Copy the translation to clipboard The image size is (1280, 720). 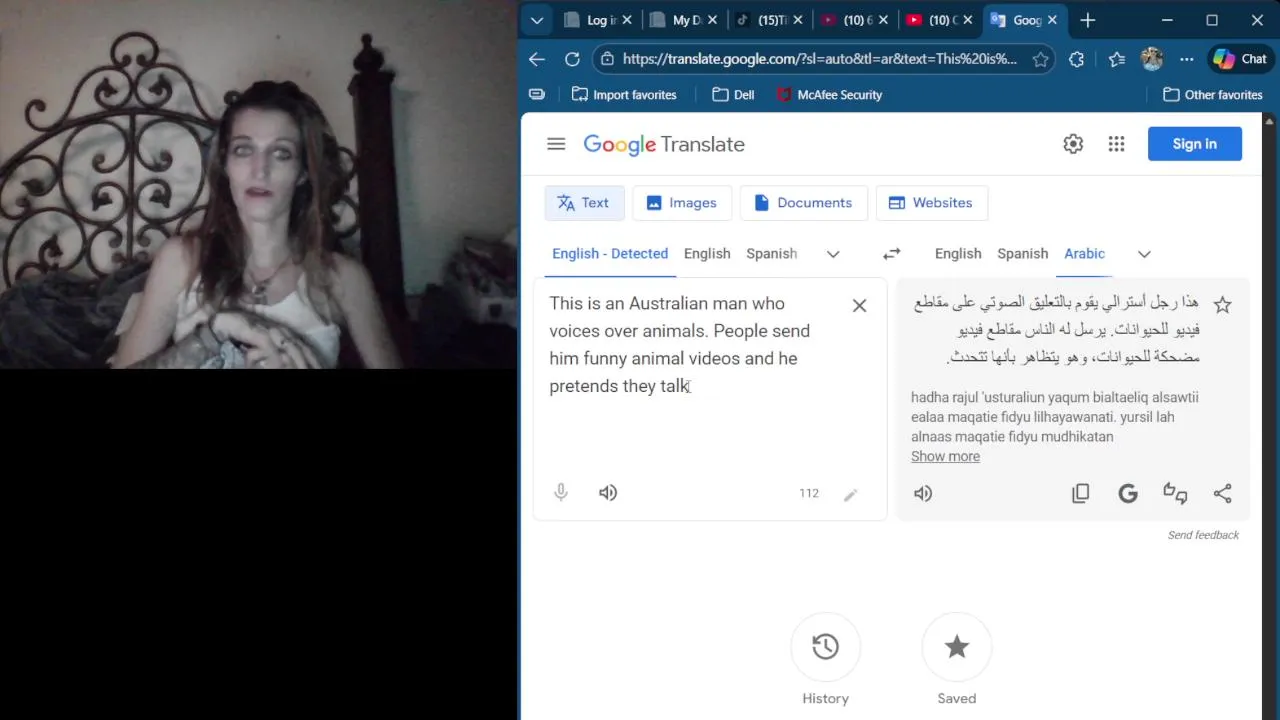1080,493
